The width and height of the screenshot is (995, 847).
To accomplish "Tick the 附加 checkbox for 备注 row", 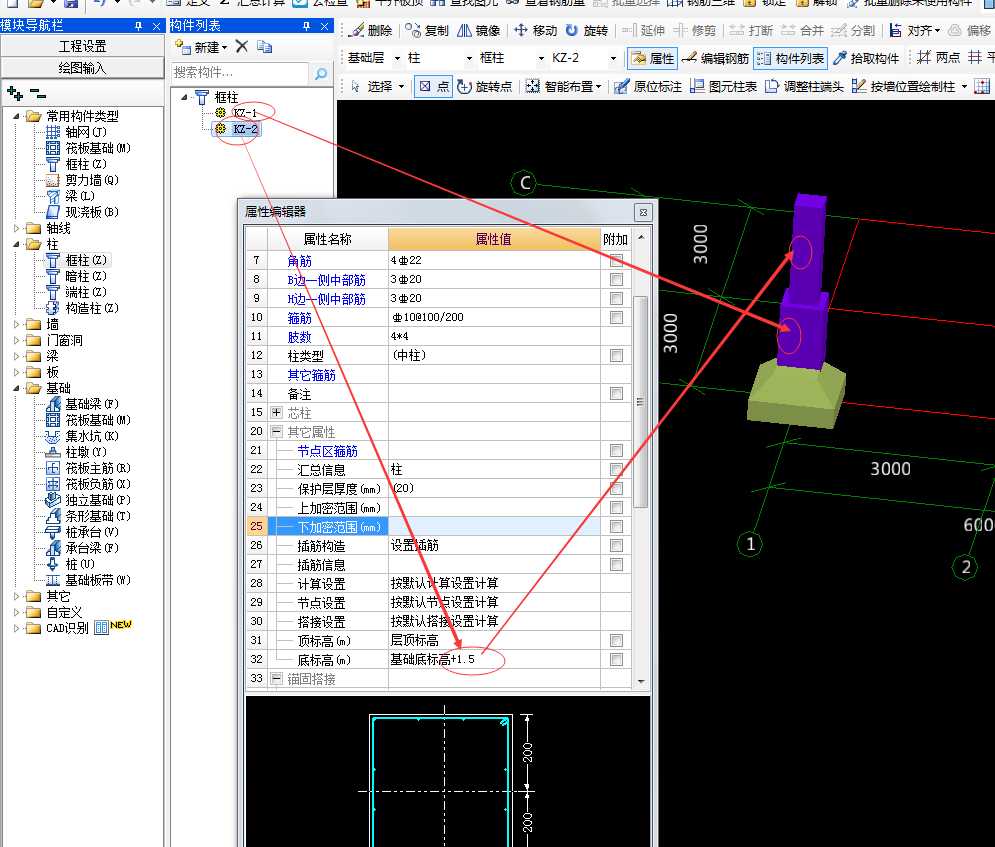I will tap(616, 393).
